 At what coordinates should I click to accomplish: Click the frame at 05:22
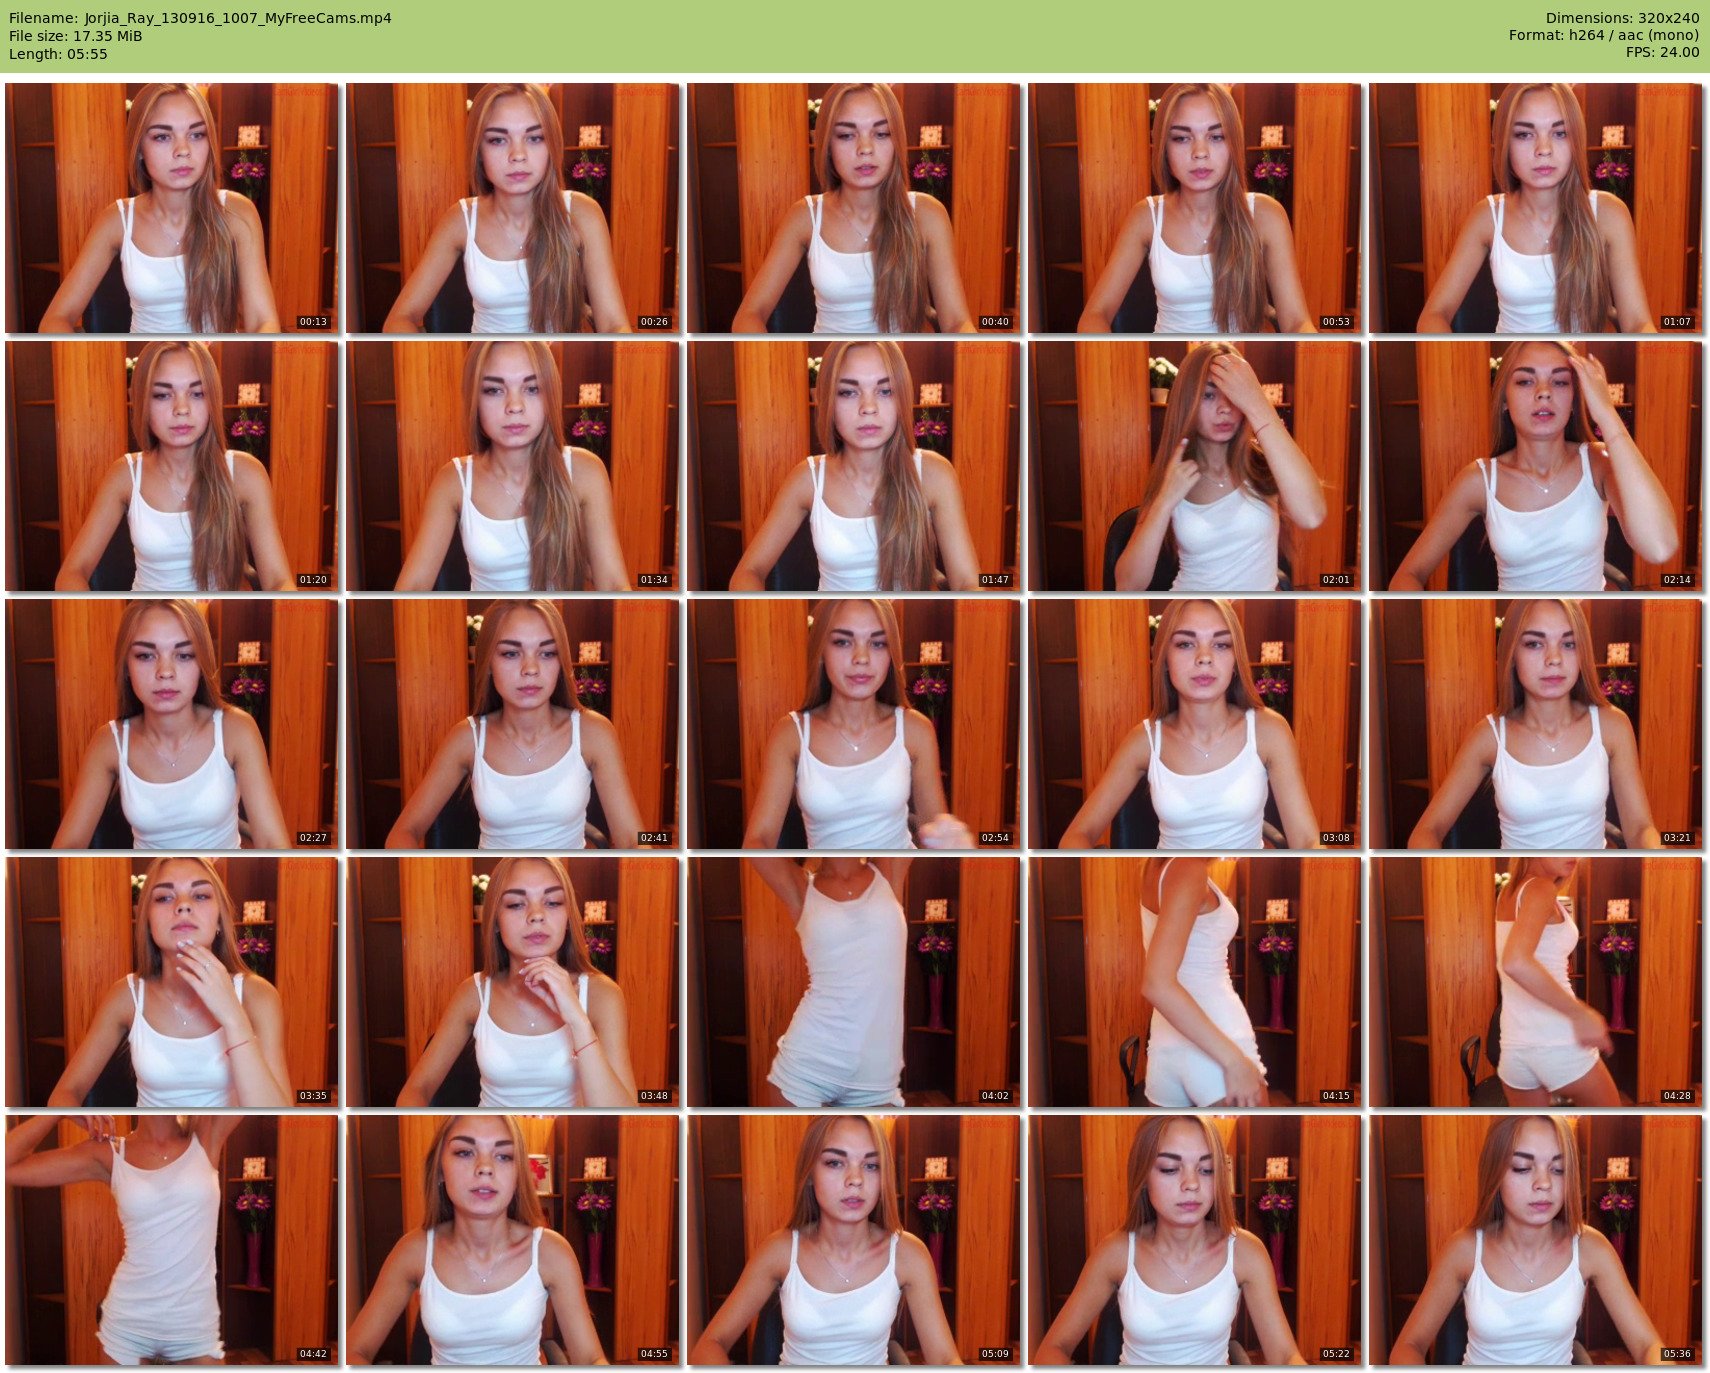[1195, 1240]
